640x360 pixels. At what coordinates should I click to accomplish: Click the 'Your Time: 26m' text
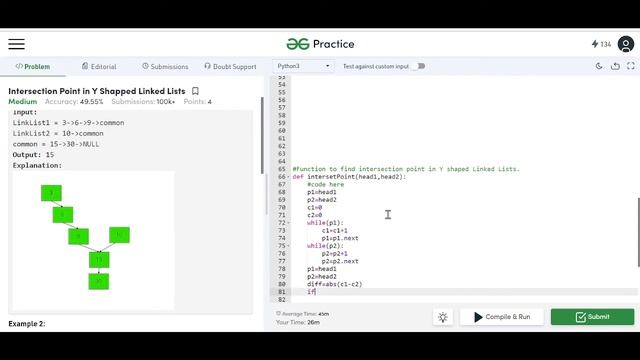[x=298, y=322]
